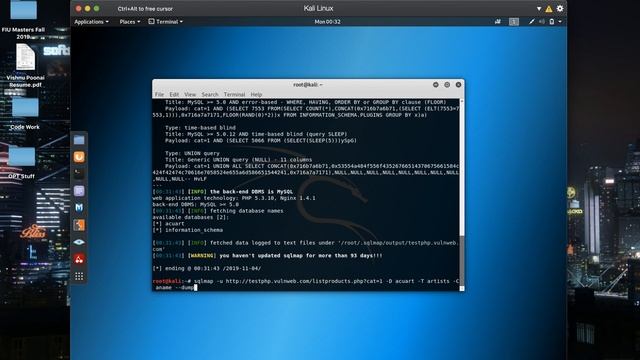Select the OPT Stuff folder
The width and height of the screenshot is (640, 360).
click(22, 162)
